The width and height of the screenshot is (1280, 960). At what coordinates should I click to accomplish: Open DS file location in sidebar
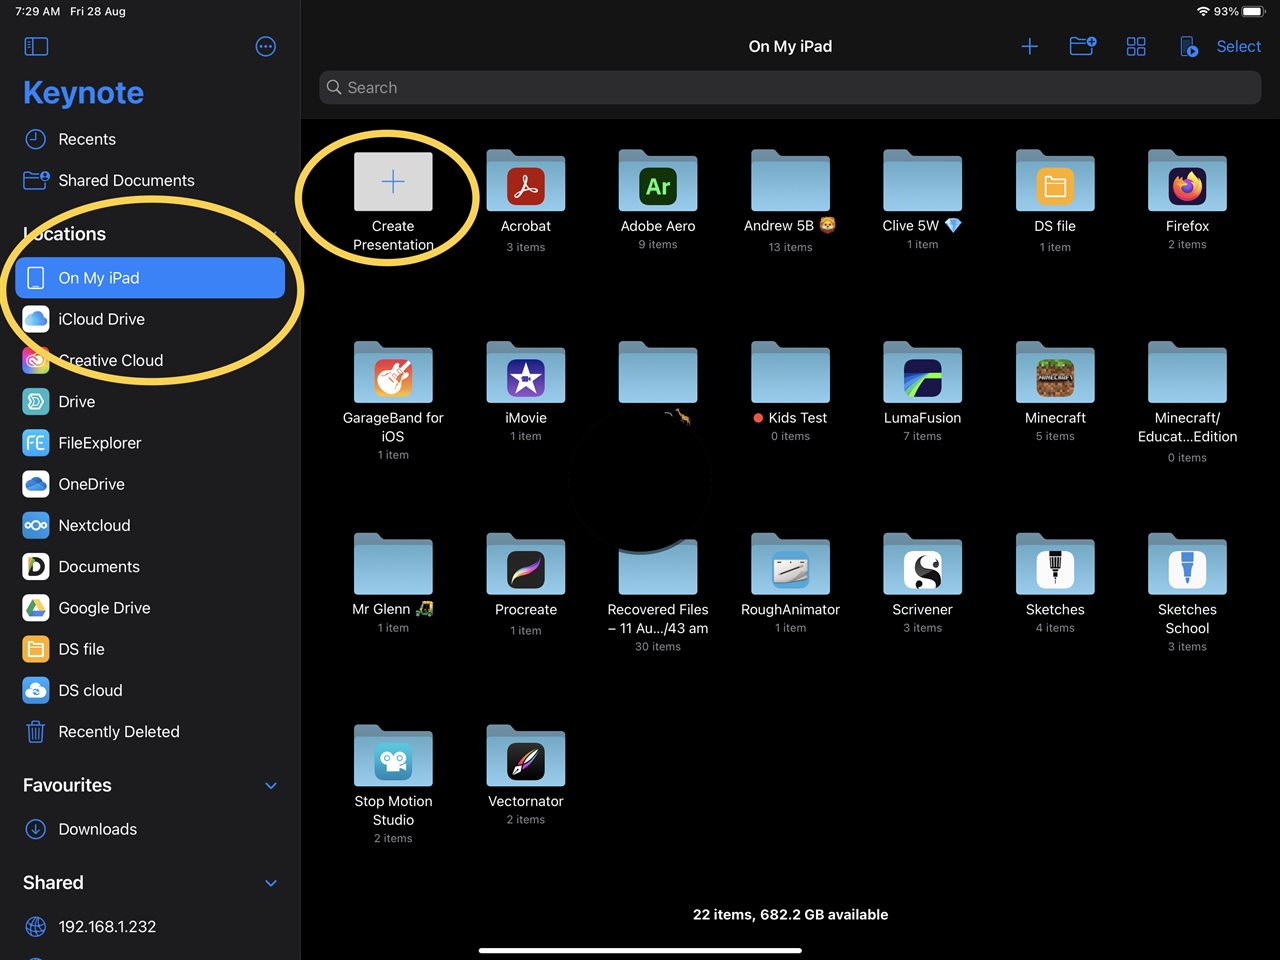pos(150,649)
